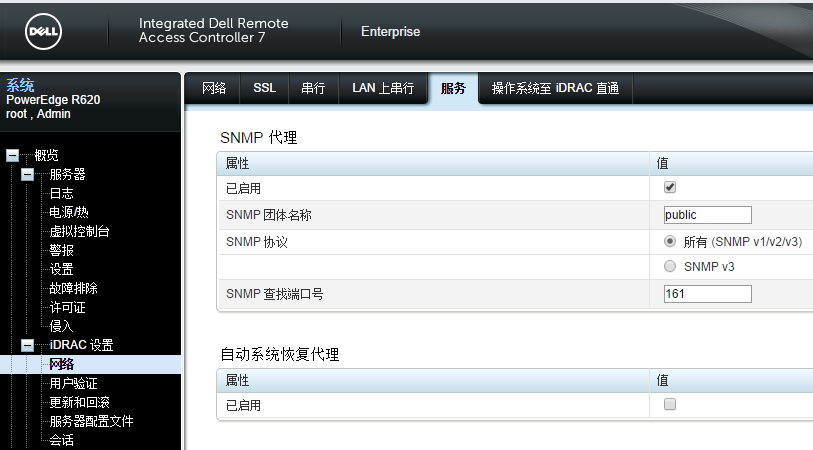Click the SNMP 查找端口号 input field

[x=707, y=294]
